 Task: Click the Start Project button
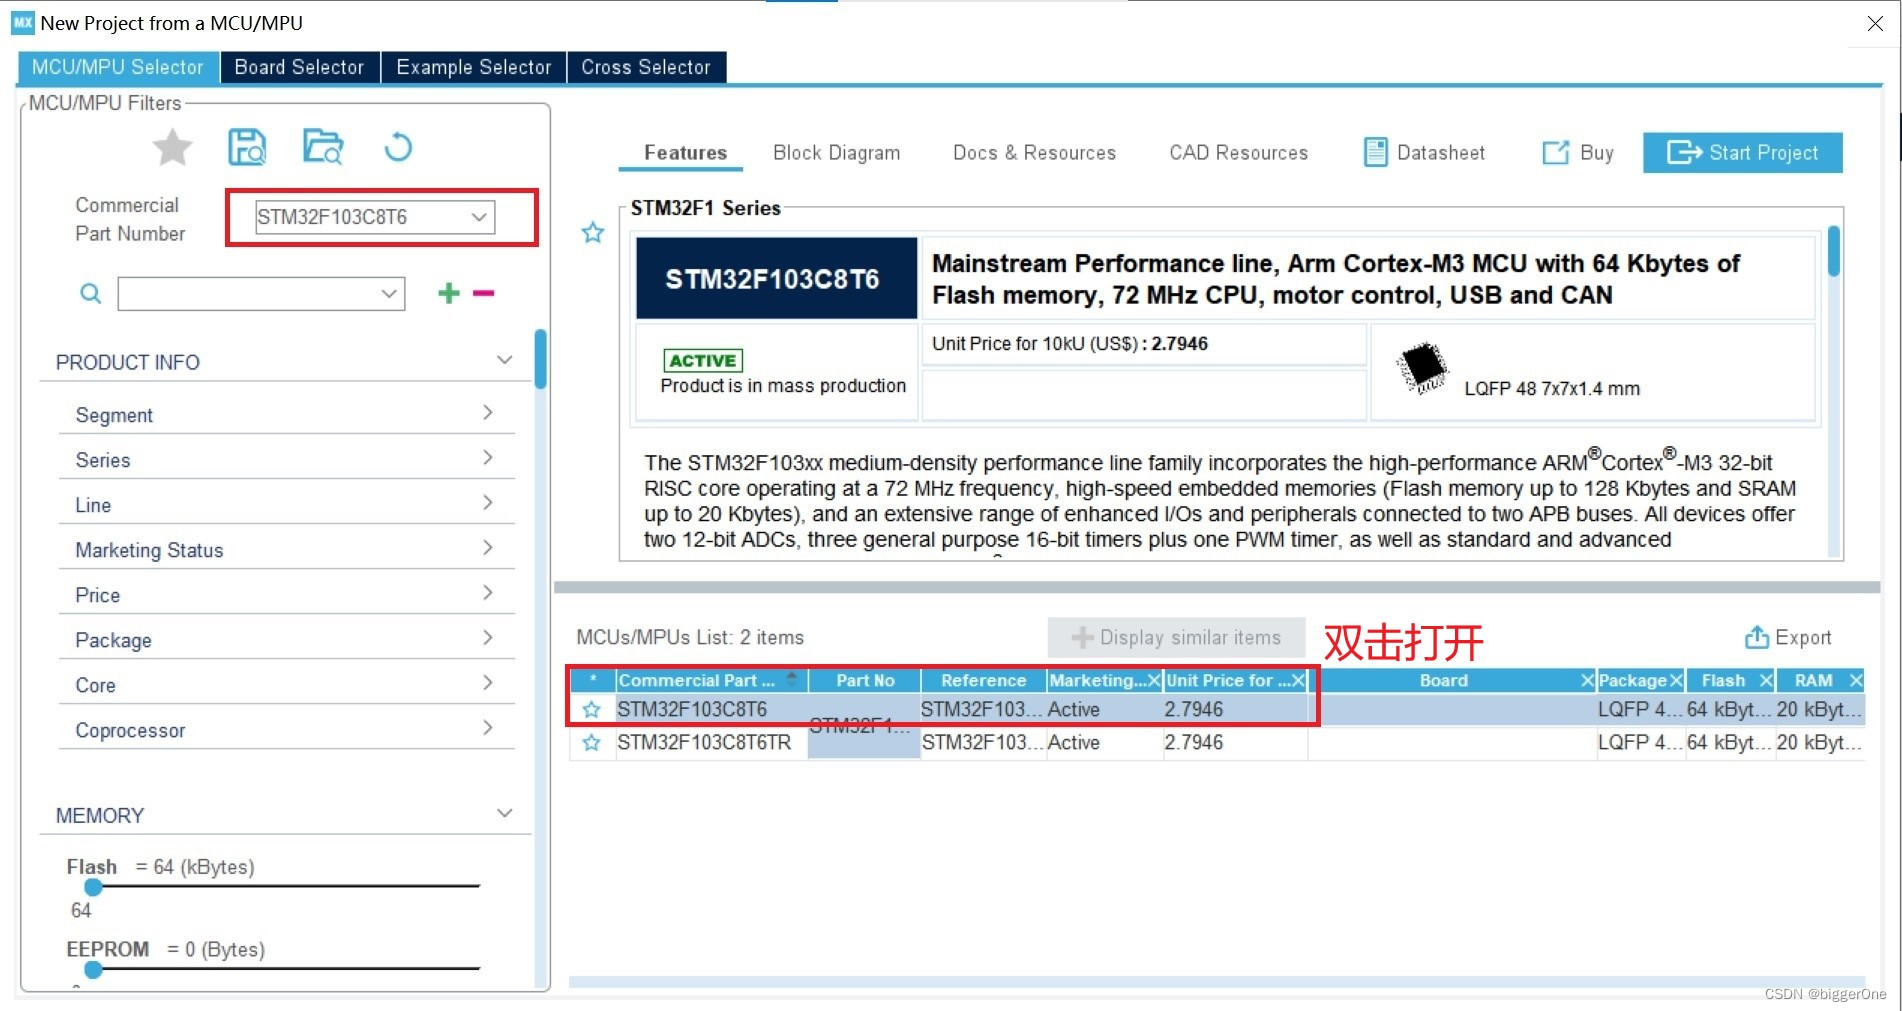[1742, 152]
